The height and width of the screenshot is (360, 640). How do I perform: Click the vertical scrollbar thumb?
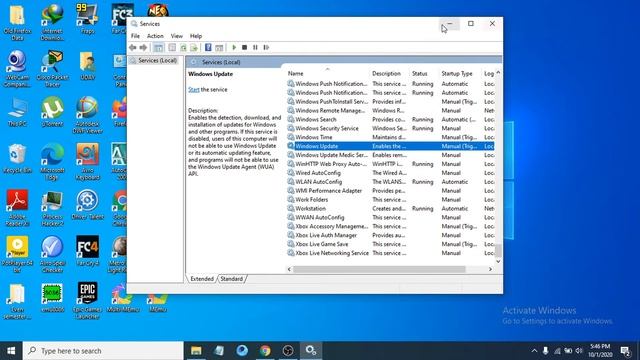tap(498, 251)
